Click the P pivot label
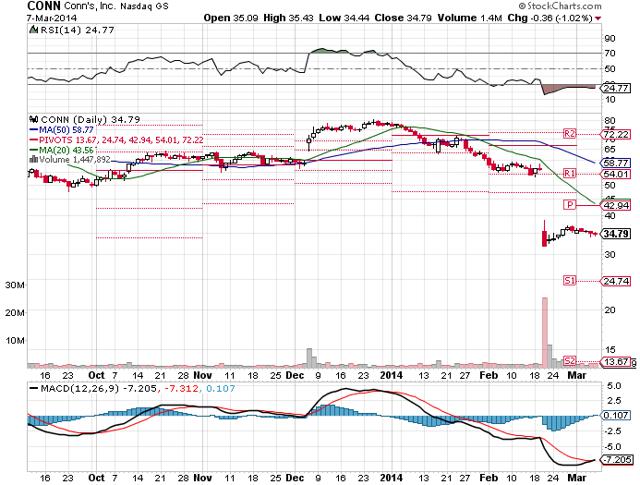 [570, 205]
